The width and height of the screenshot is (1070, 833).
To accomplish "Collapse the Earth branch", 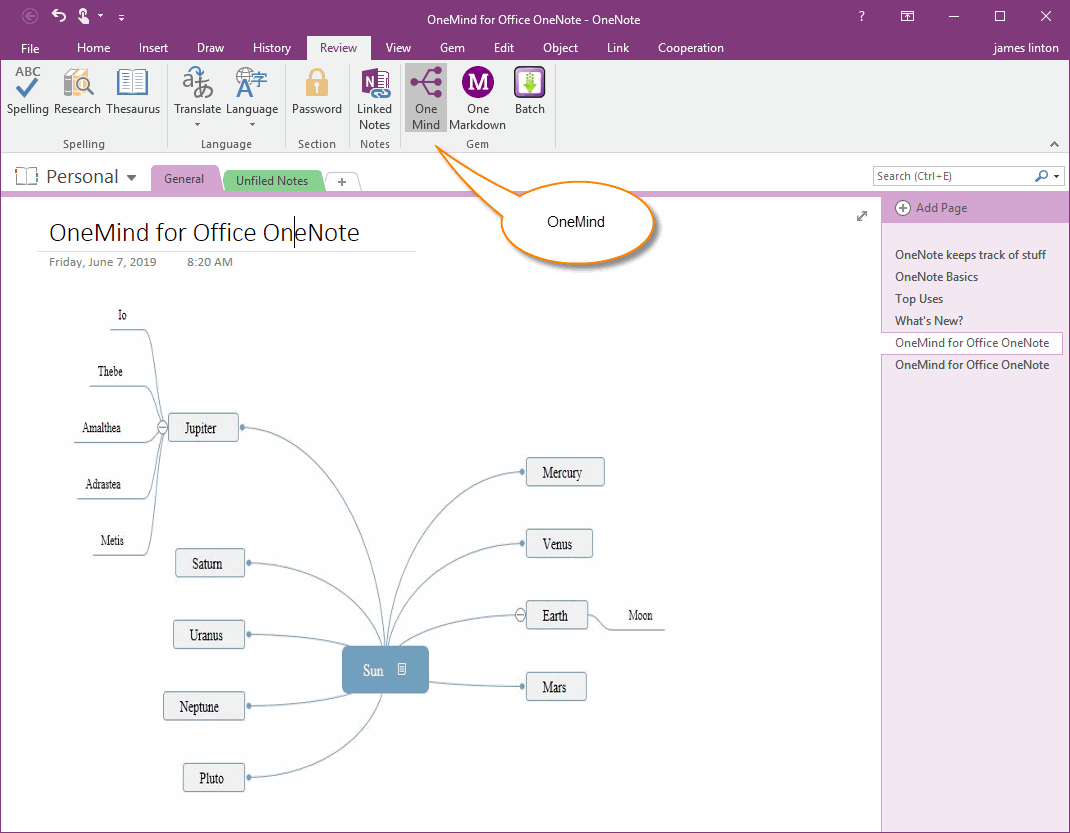I will [520, 615].
